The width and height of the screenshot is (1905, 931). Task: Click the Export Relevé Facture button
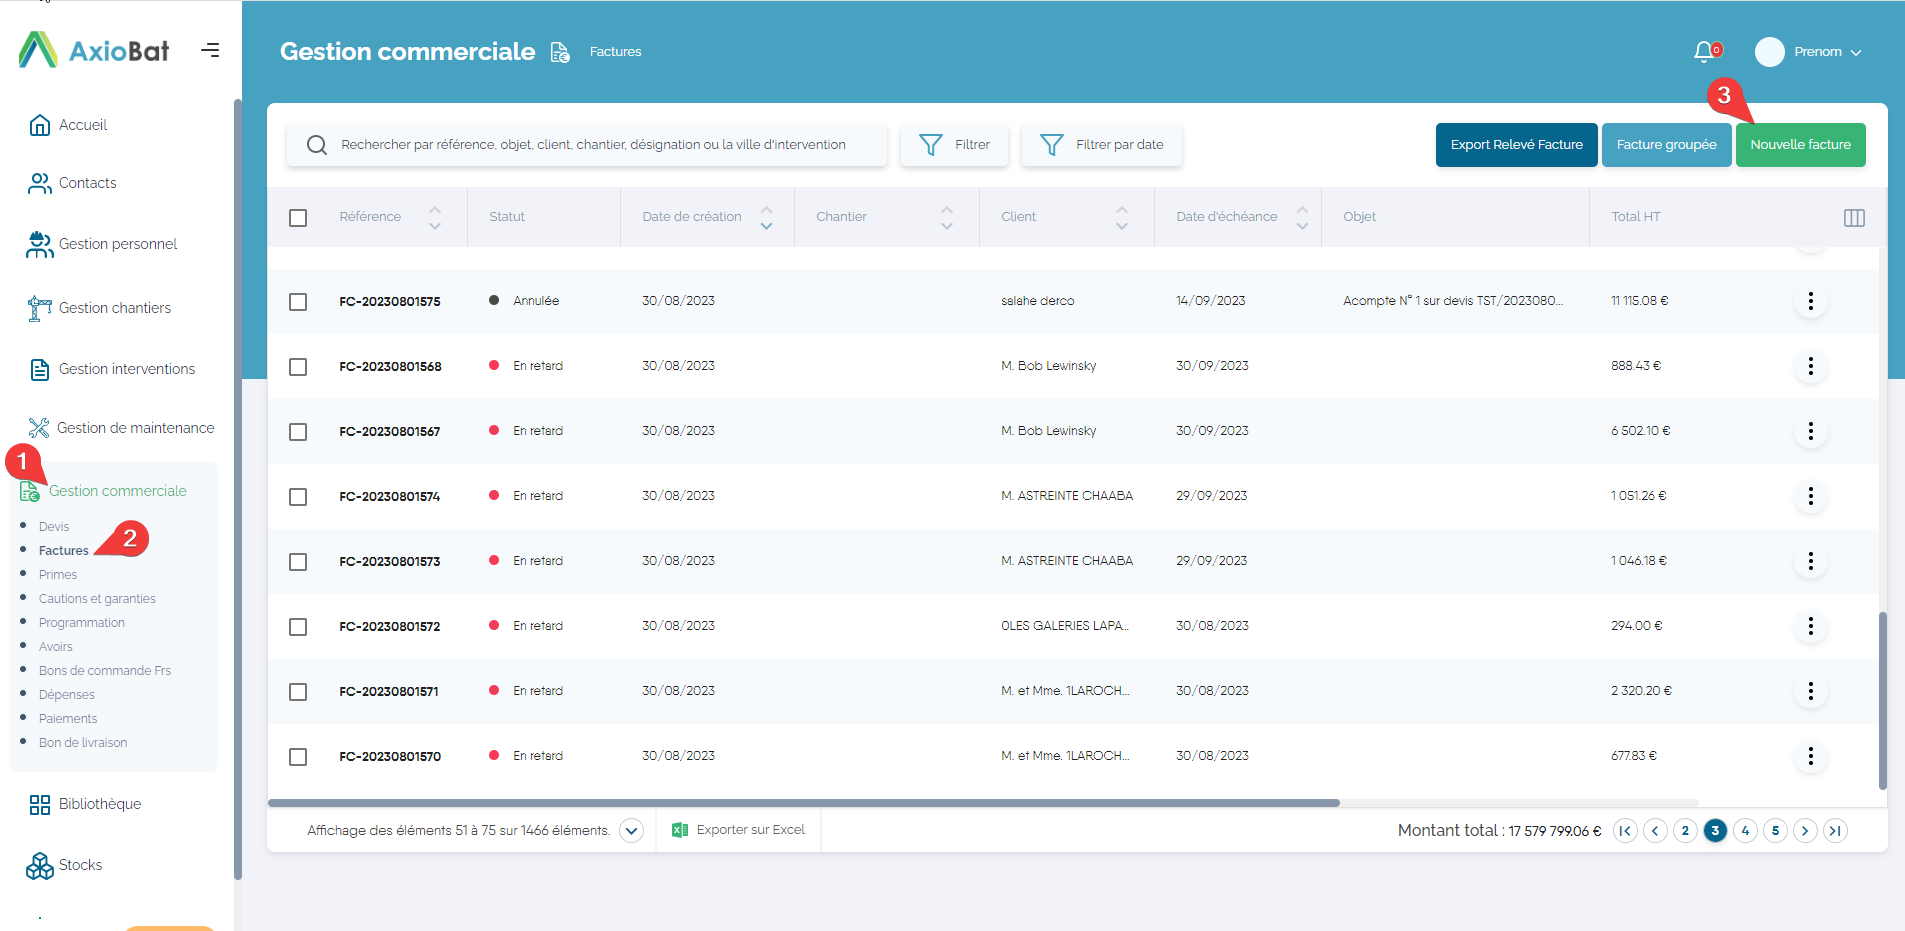pyautogui.click(x=1516, y=145)
